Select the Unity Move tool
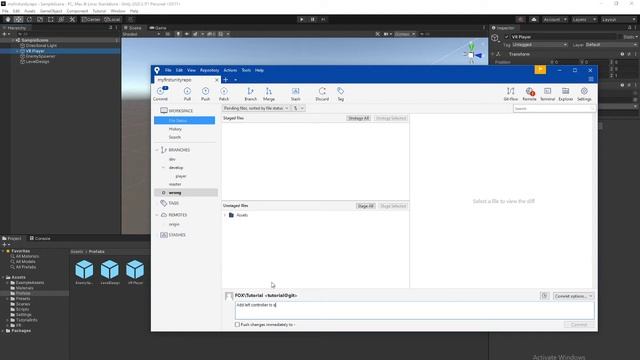 tap(18, 19)
